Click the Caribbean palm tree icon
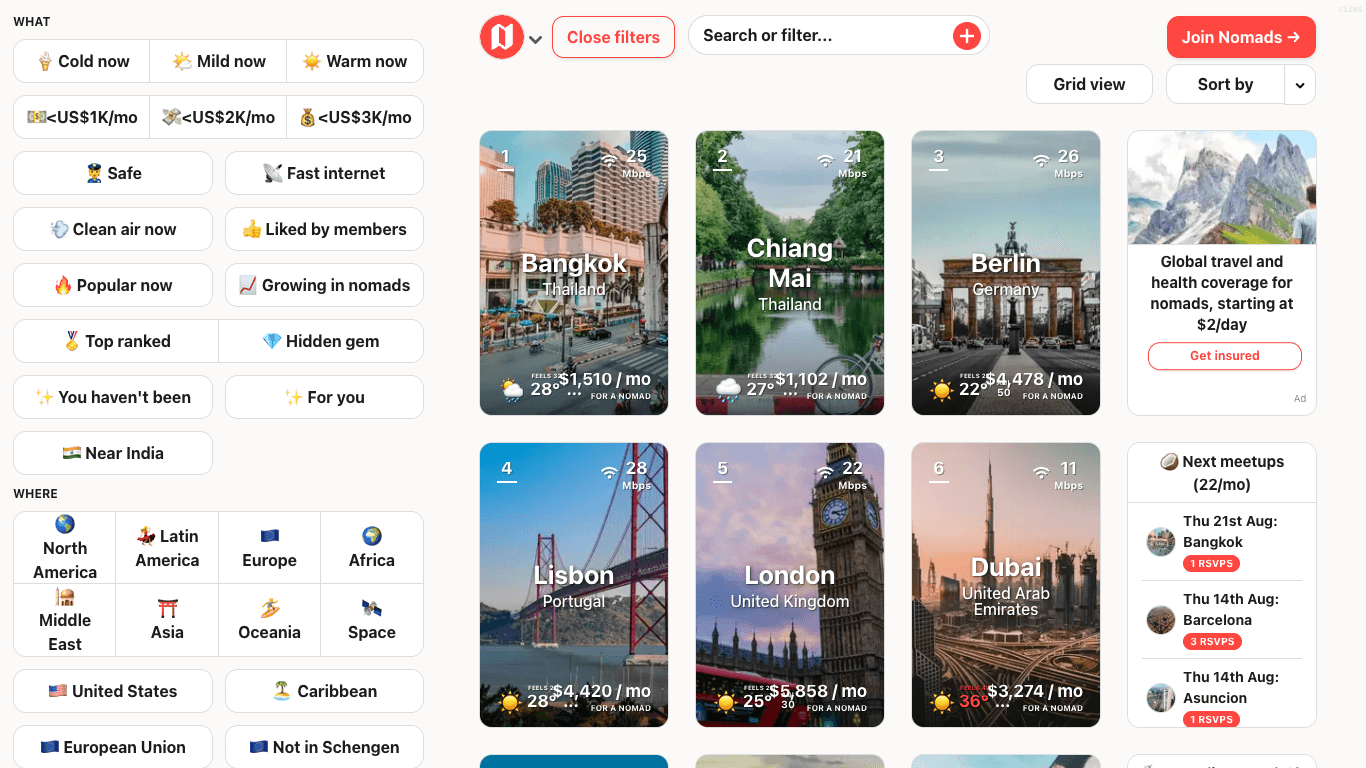 point(280,690)
